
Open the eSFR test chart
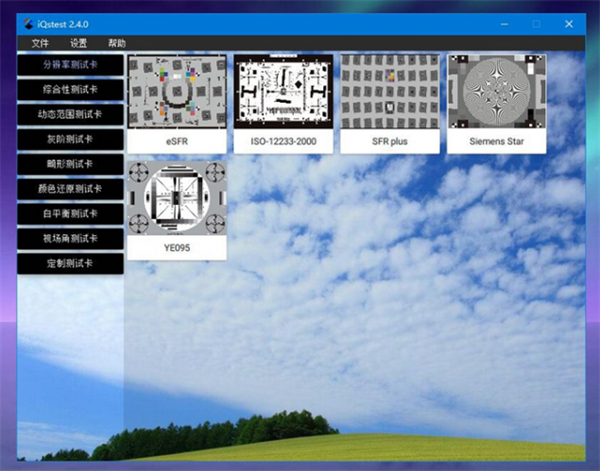pyautogui.click(x=177, y=102)
